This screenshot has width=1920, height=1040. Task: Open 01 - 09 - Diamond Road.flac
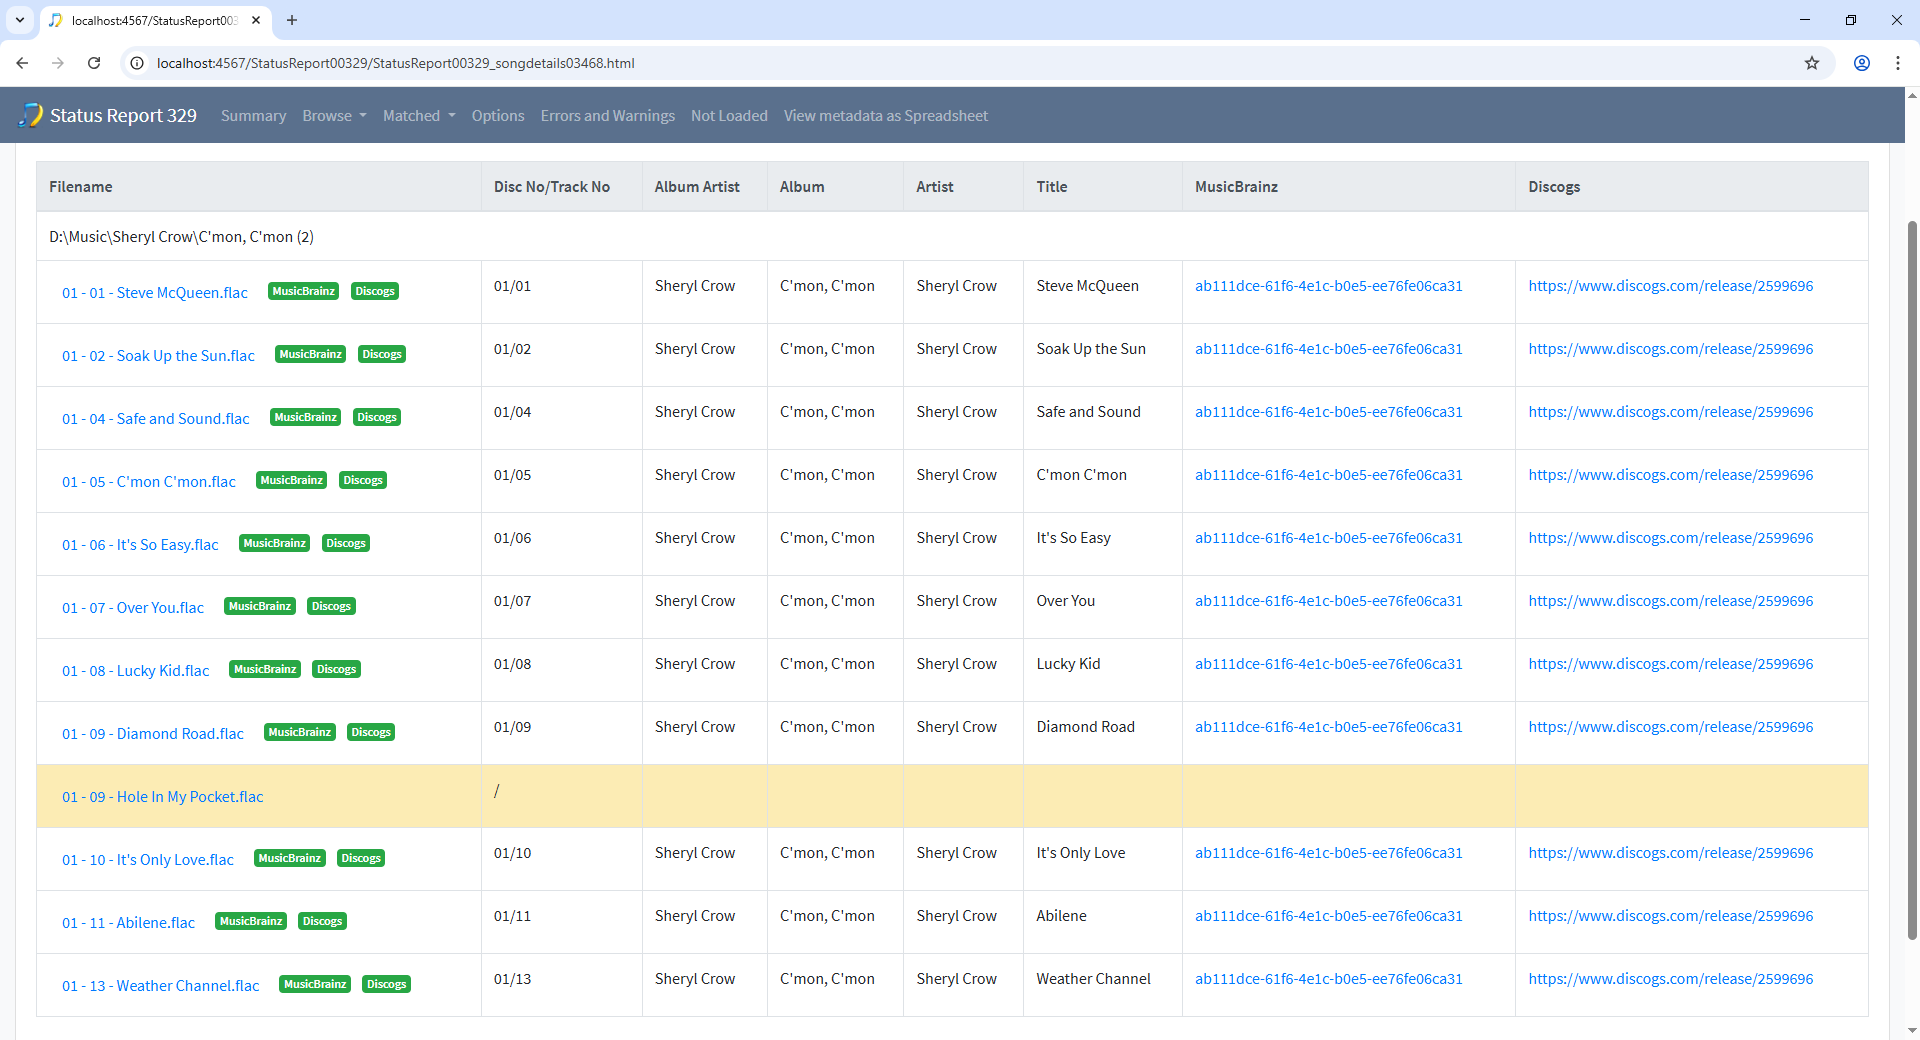(x=153, y=734)
